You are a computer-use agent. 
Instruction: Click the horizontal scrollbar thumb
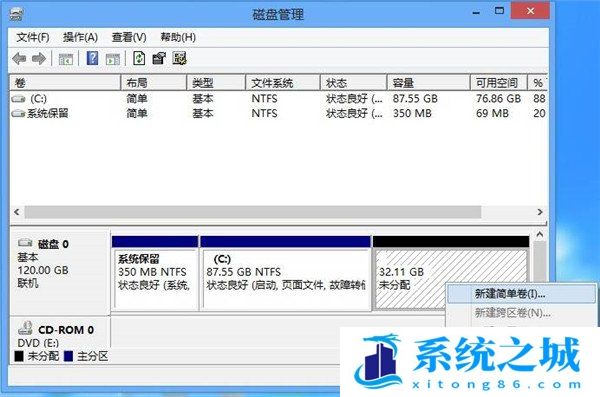click(x=253, y=212)
